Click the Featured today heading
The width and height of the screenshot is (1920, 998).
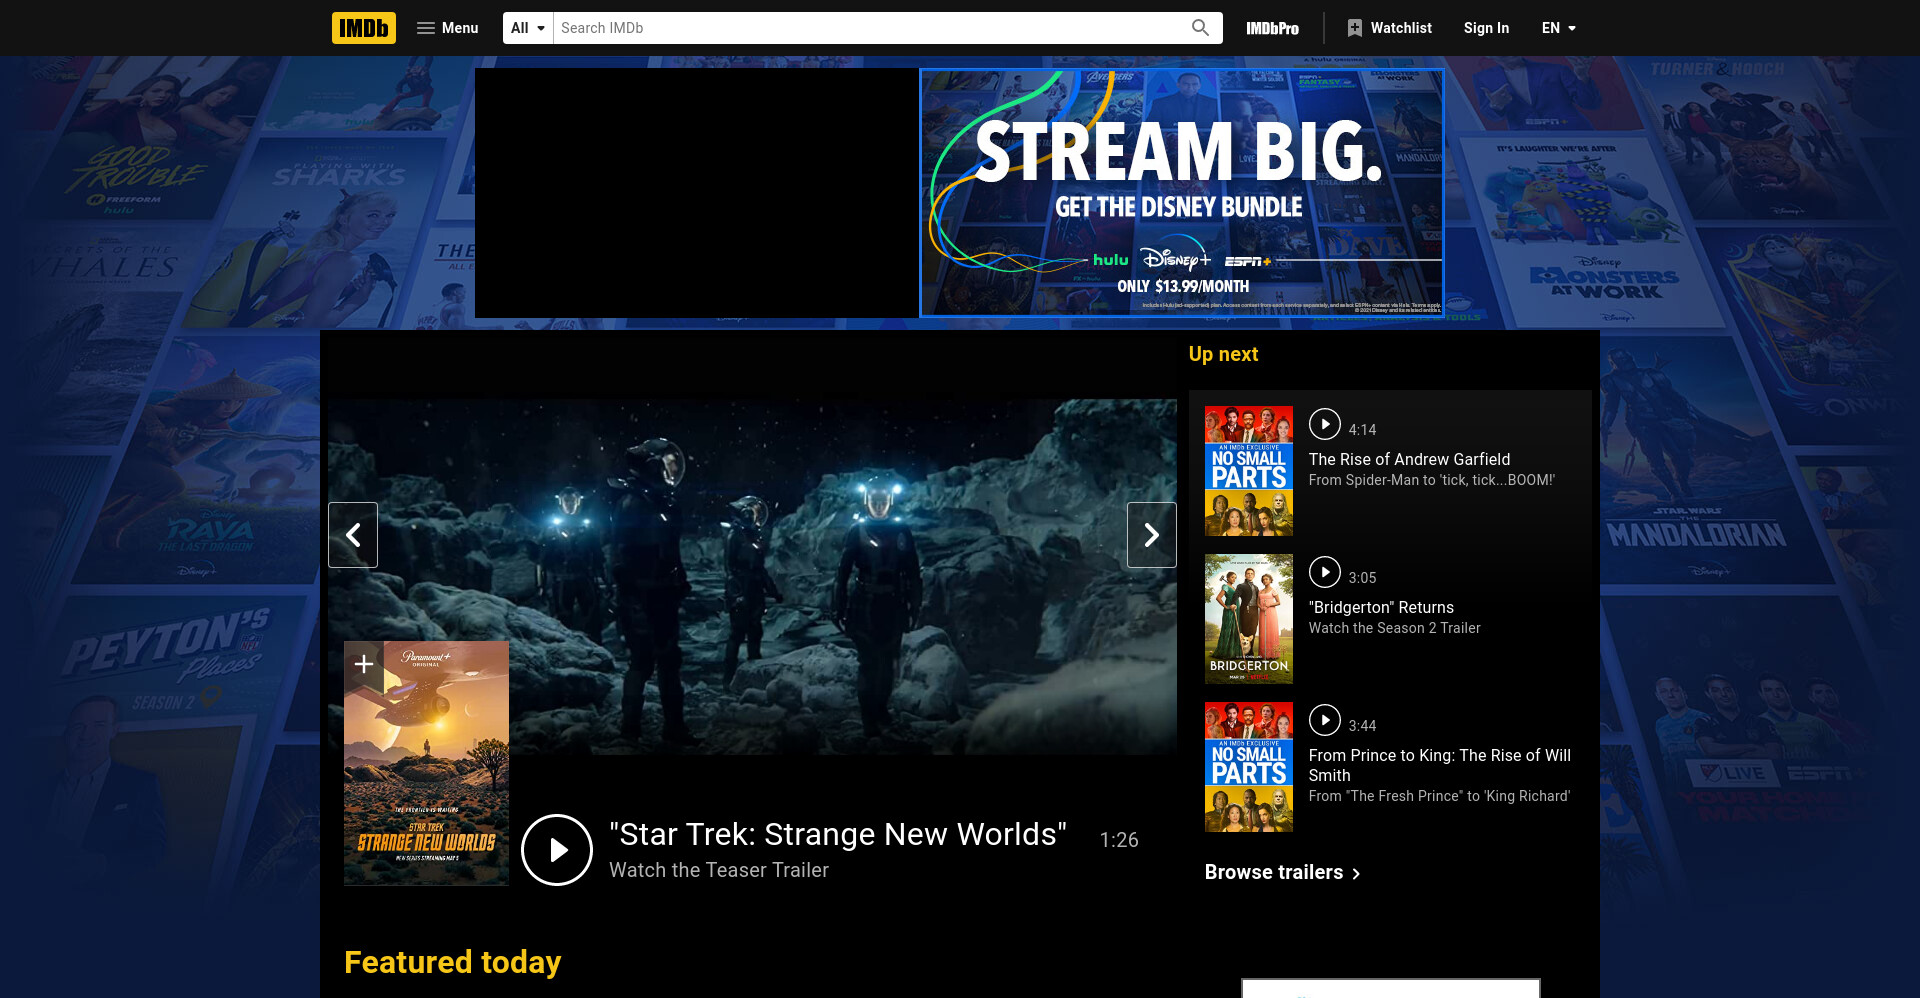click(452, 962)
